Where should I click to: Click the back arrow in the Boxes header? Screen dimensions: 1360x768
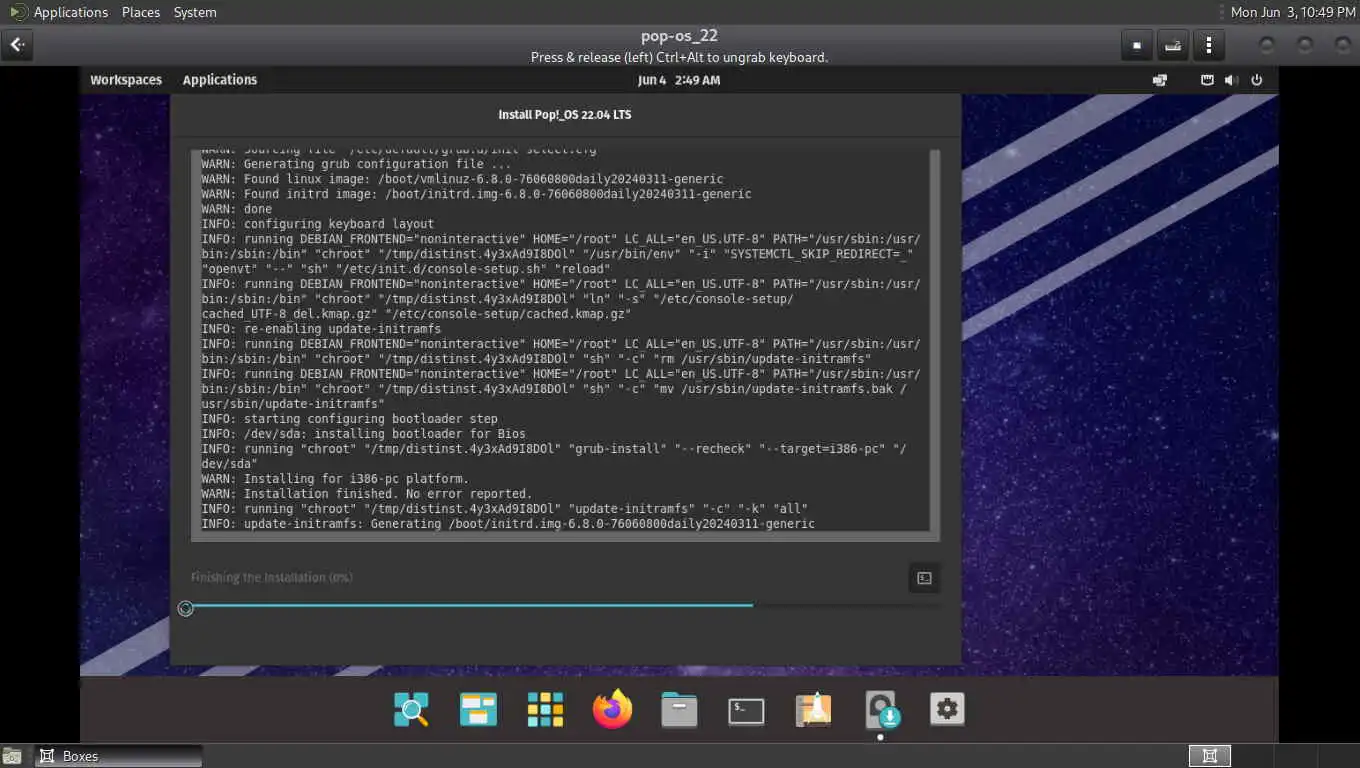pos(18,45)
